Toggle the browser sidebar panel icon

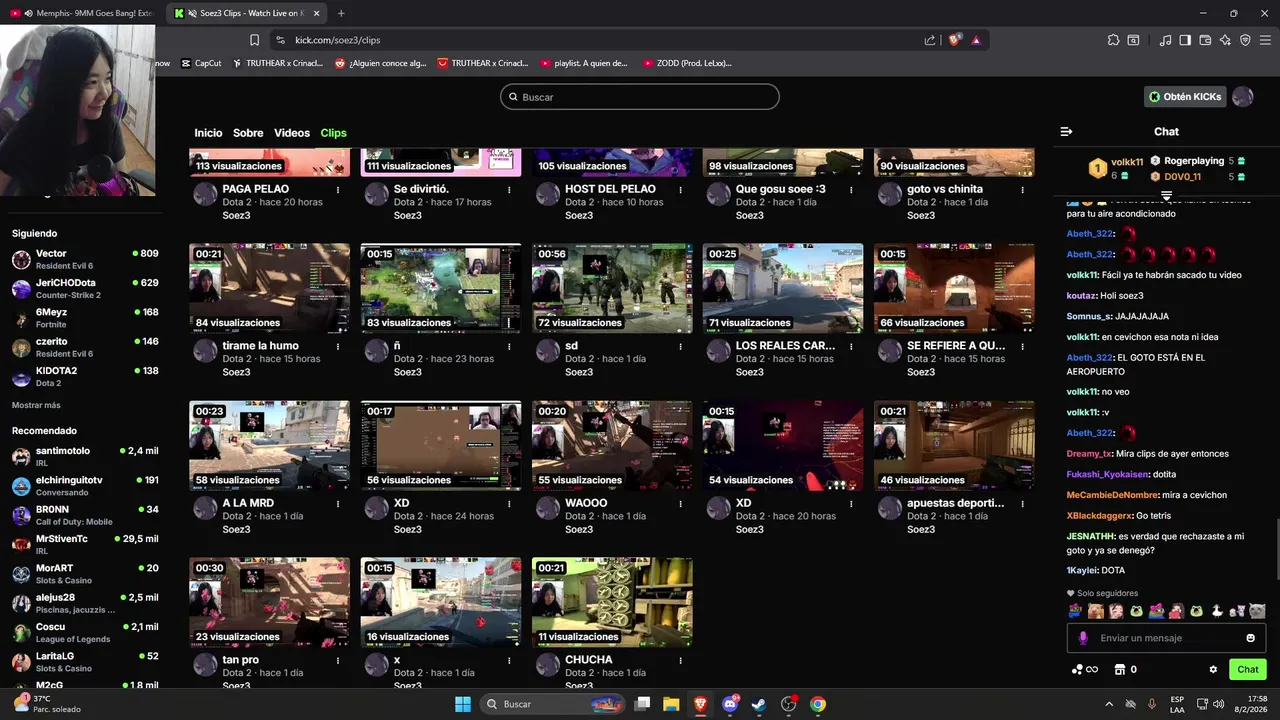(x=1185, y=40)
